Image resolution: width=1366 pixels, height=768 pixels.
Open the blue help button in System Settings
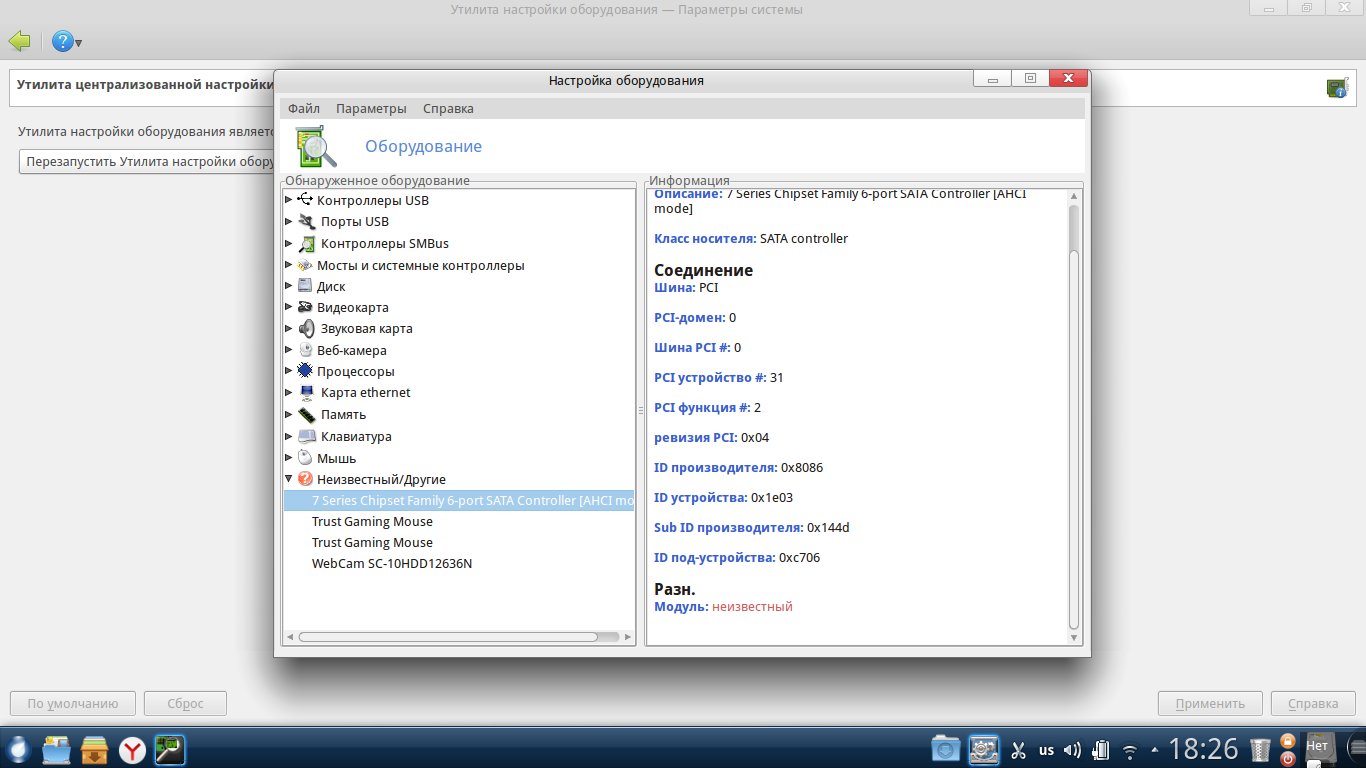point(62,41)
